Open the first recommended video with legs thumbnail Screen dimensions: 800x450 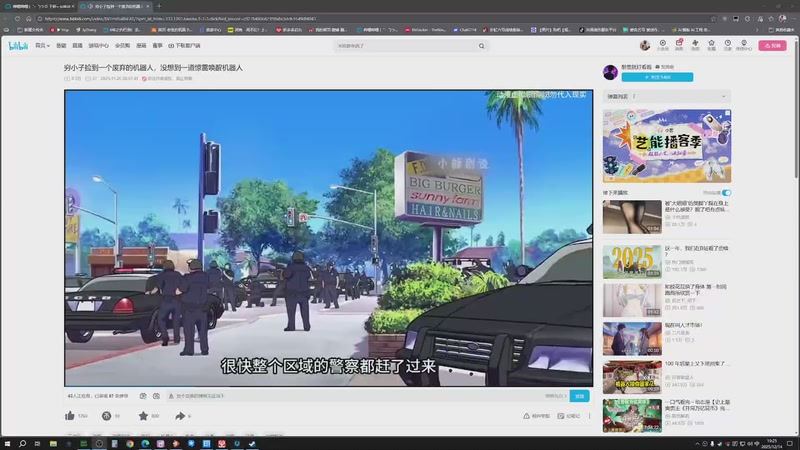pos(632,217)
